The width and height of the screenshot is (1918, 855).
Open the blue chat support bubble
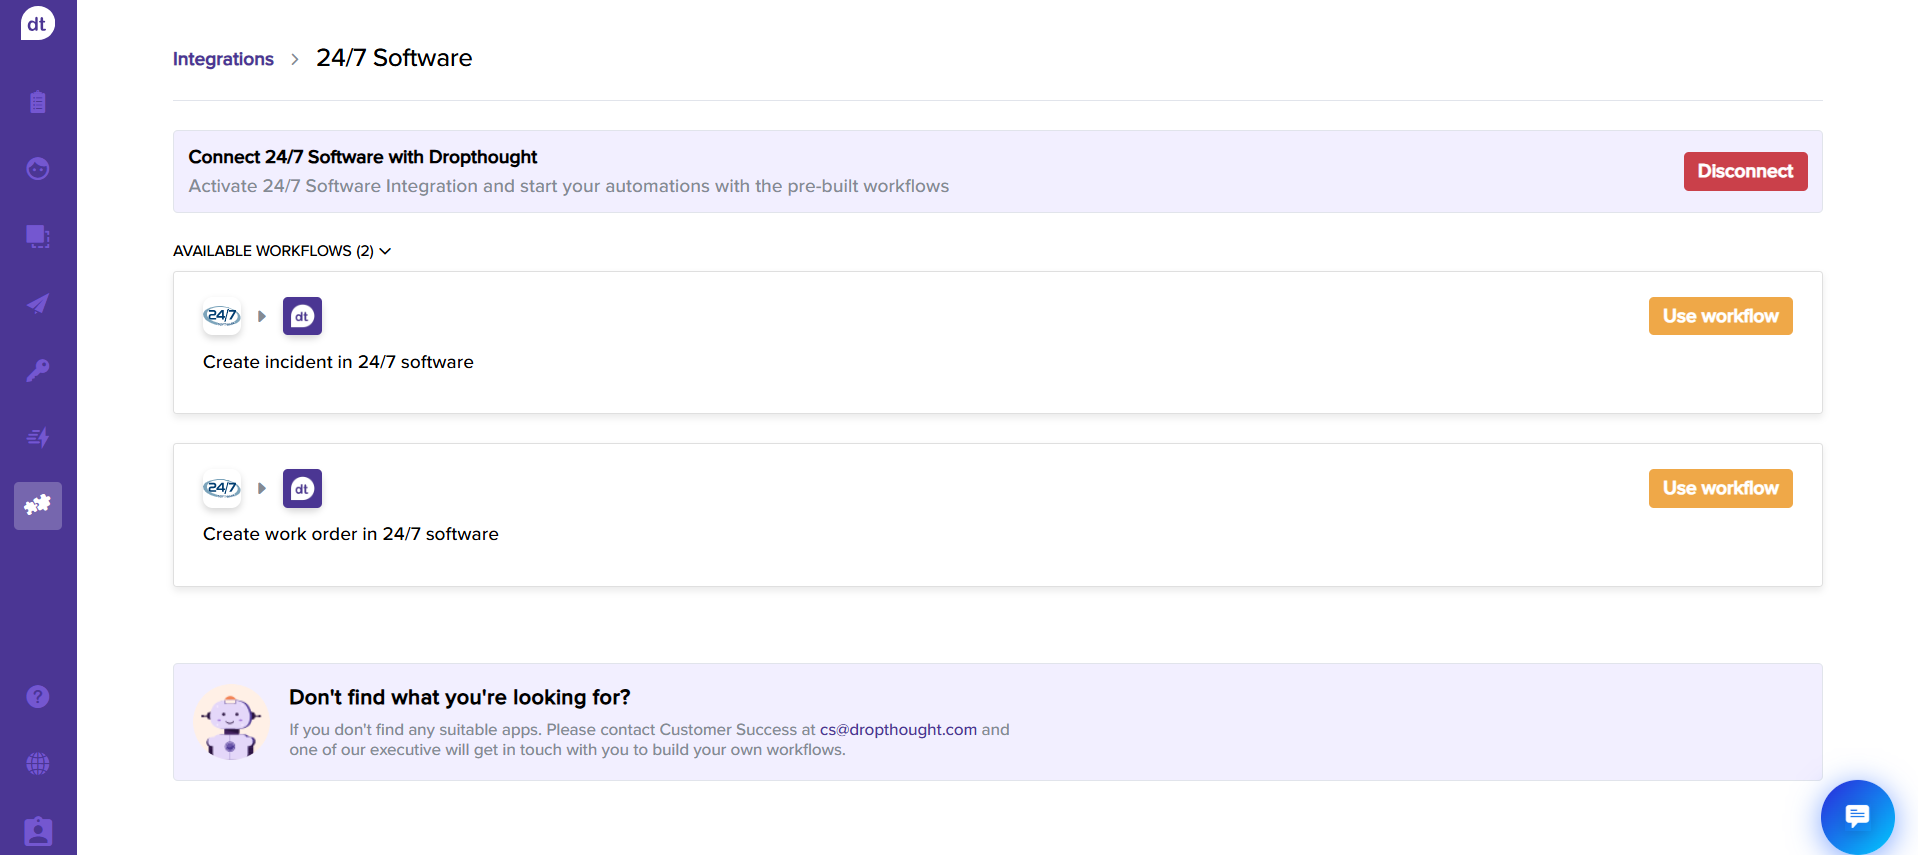pos(1857,817)
